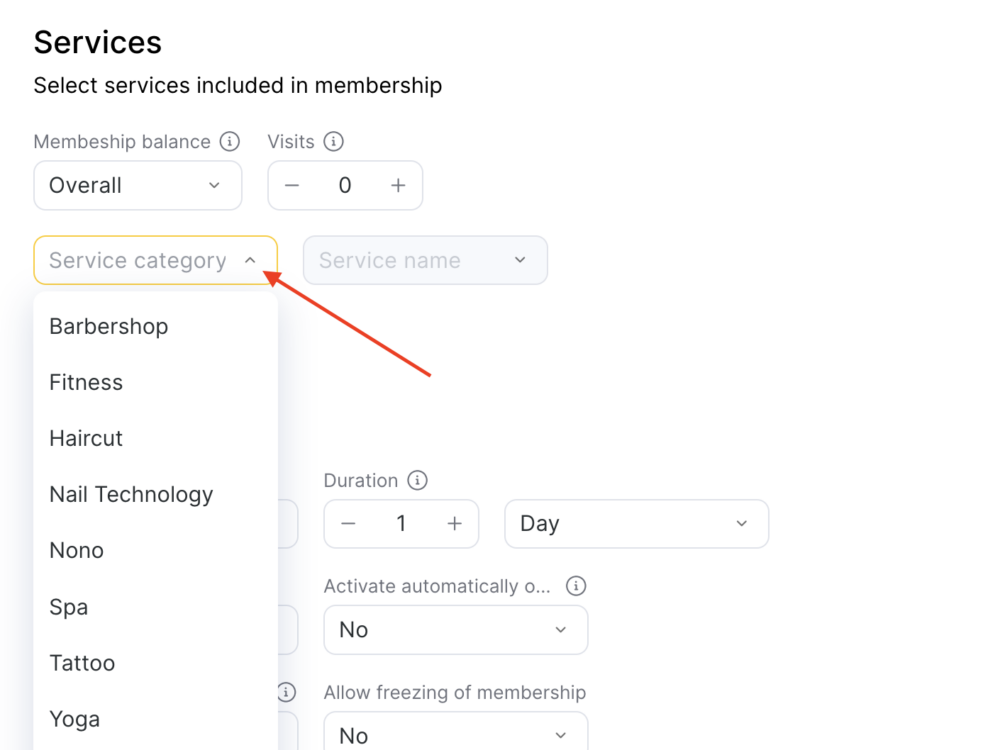
Task: Click info icon beside Visits label
Action: 333,141
